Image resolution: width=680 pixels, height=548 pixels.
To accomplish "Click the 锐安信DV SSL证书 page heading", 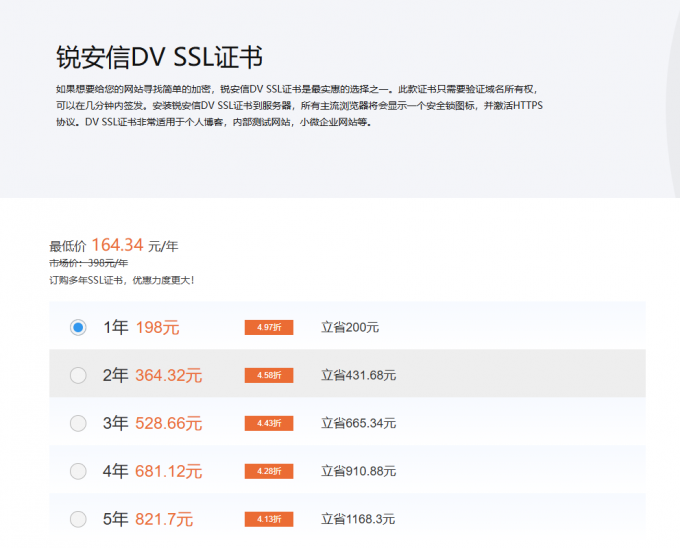I will pos(159,57).
